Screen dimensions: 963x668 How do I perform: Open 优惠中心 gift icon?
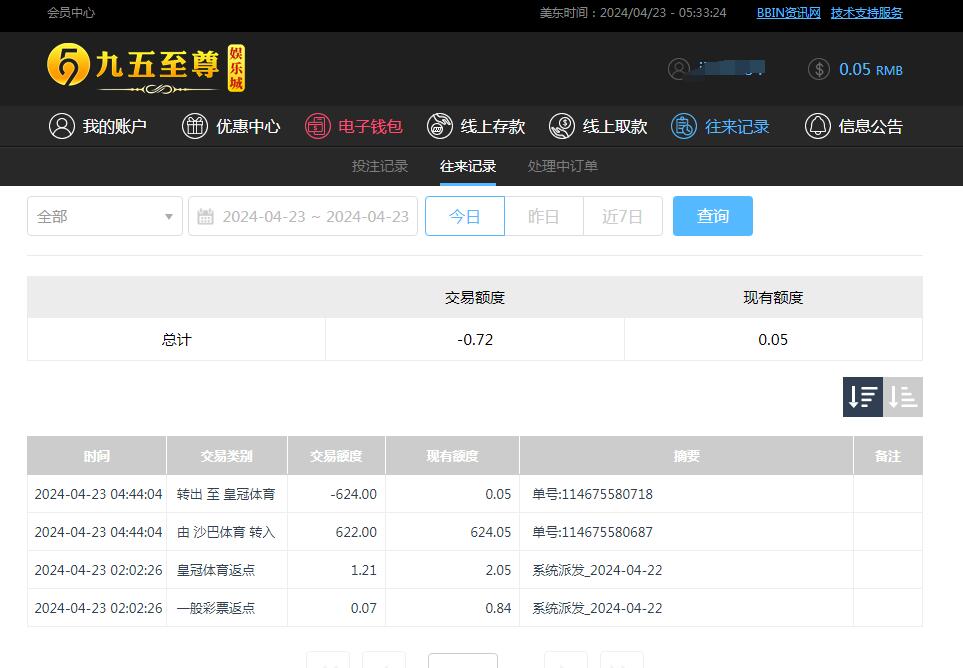click(195, 126)
